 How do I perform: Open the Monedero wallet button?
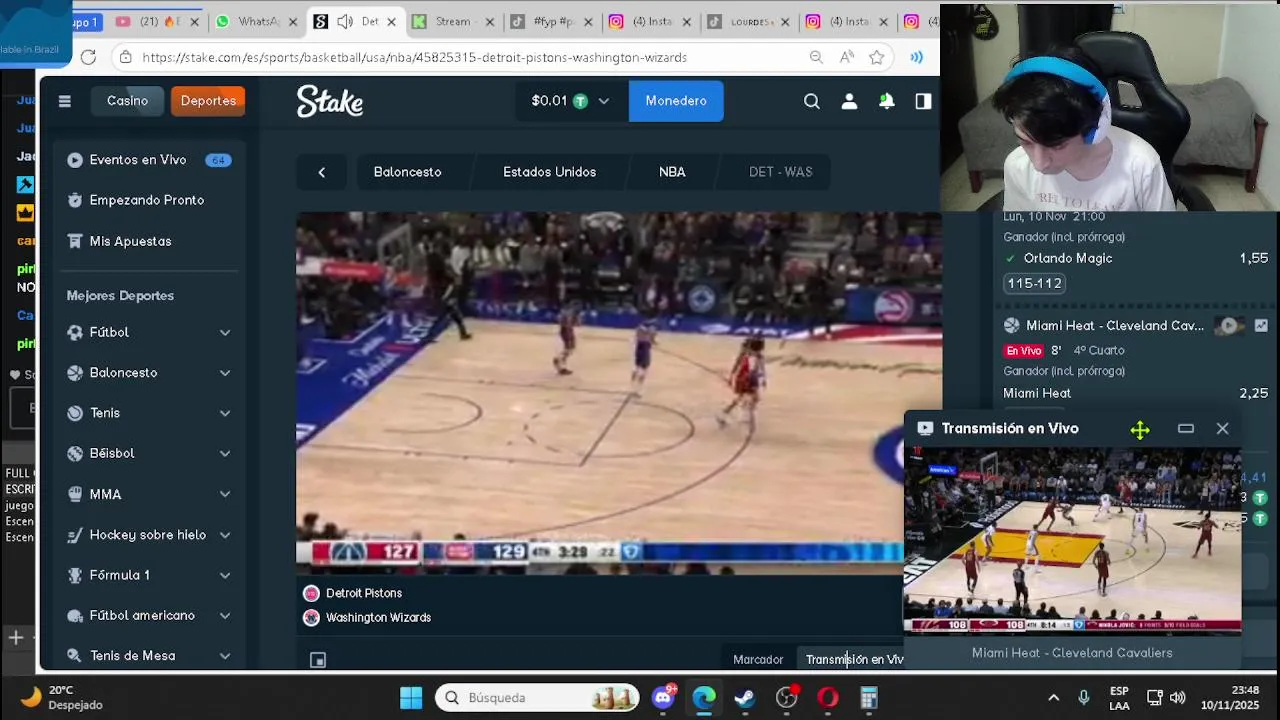coord(676,101)
